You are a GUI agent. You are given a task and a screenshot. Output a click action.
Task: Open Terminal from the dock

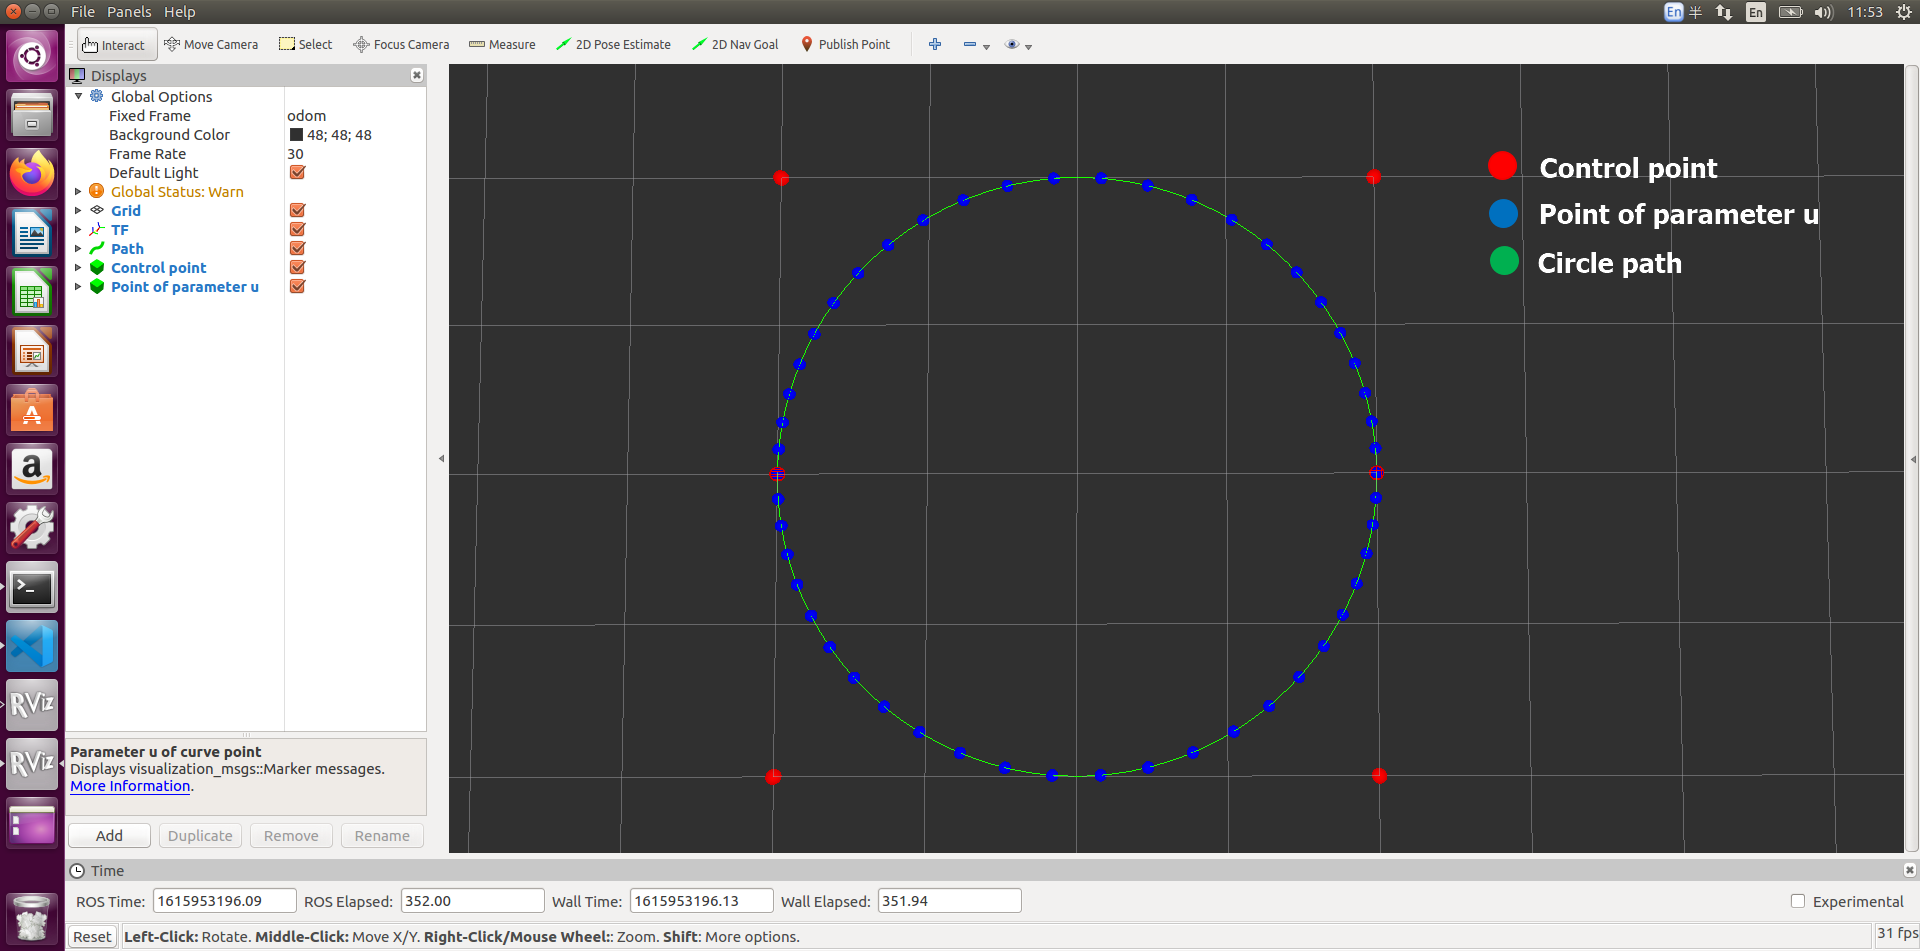32,587
